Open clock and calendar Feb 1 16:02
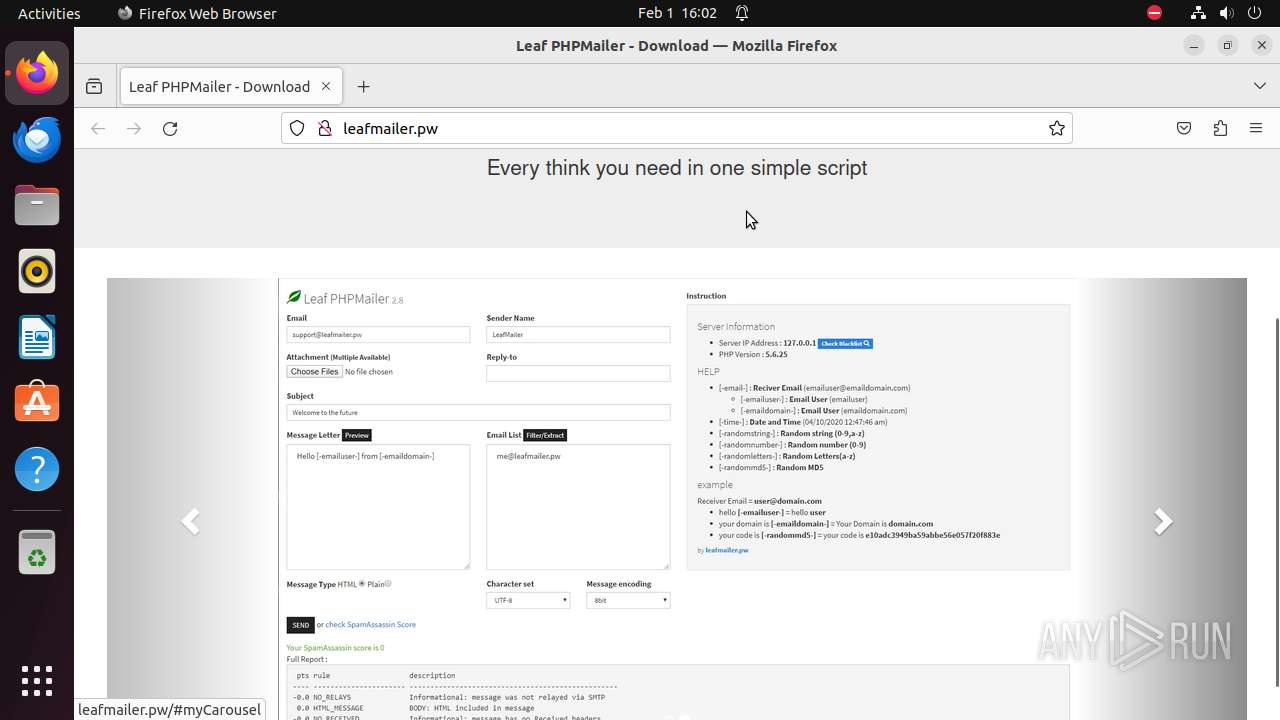The width and height of the screenshot is (1280, 720). click(677, 13)
